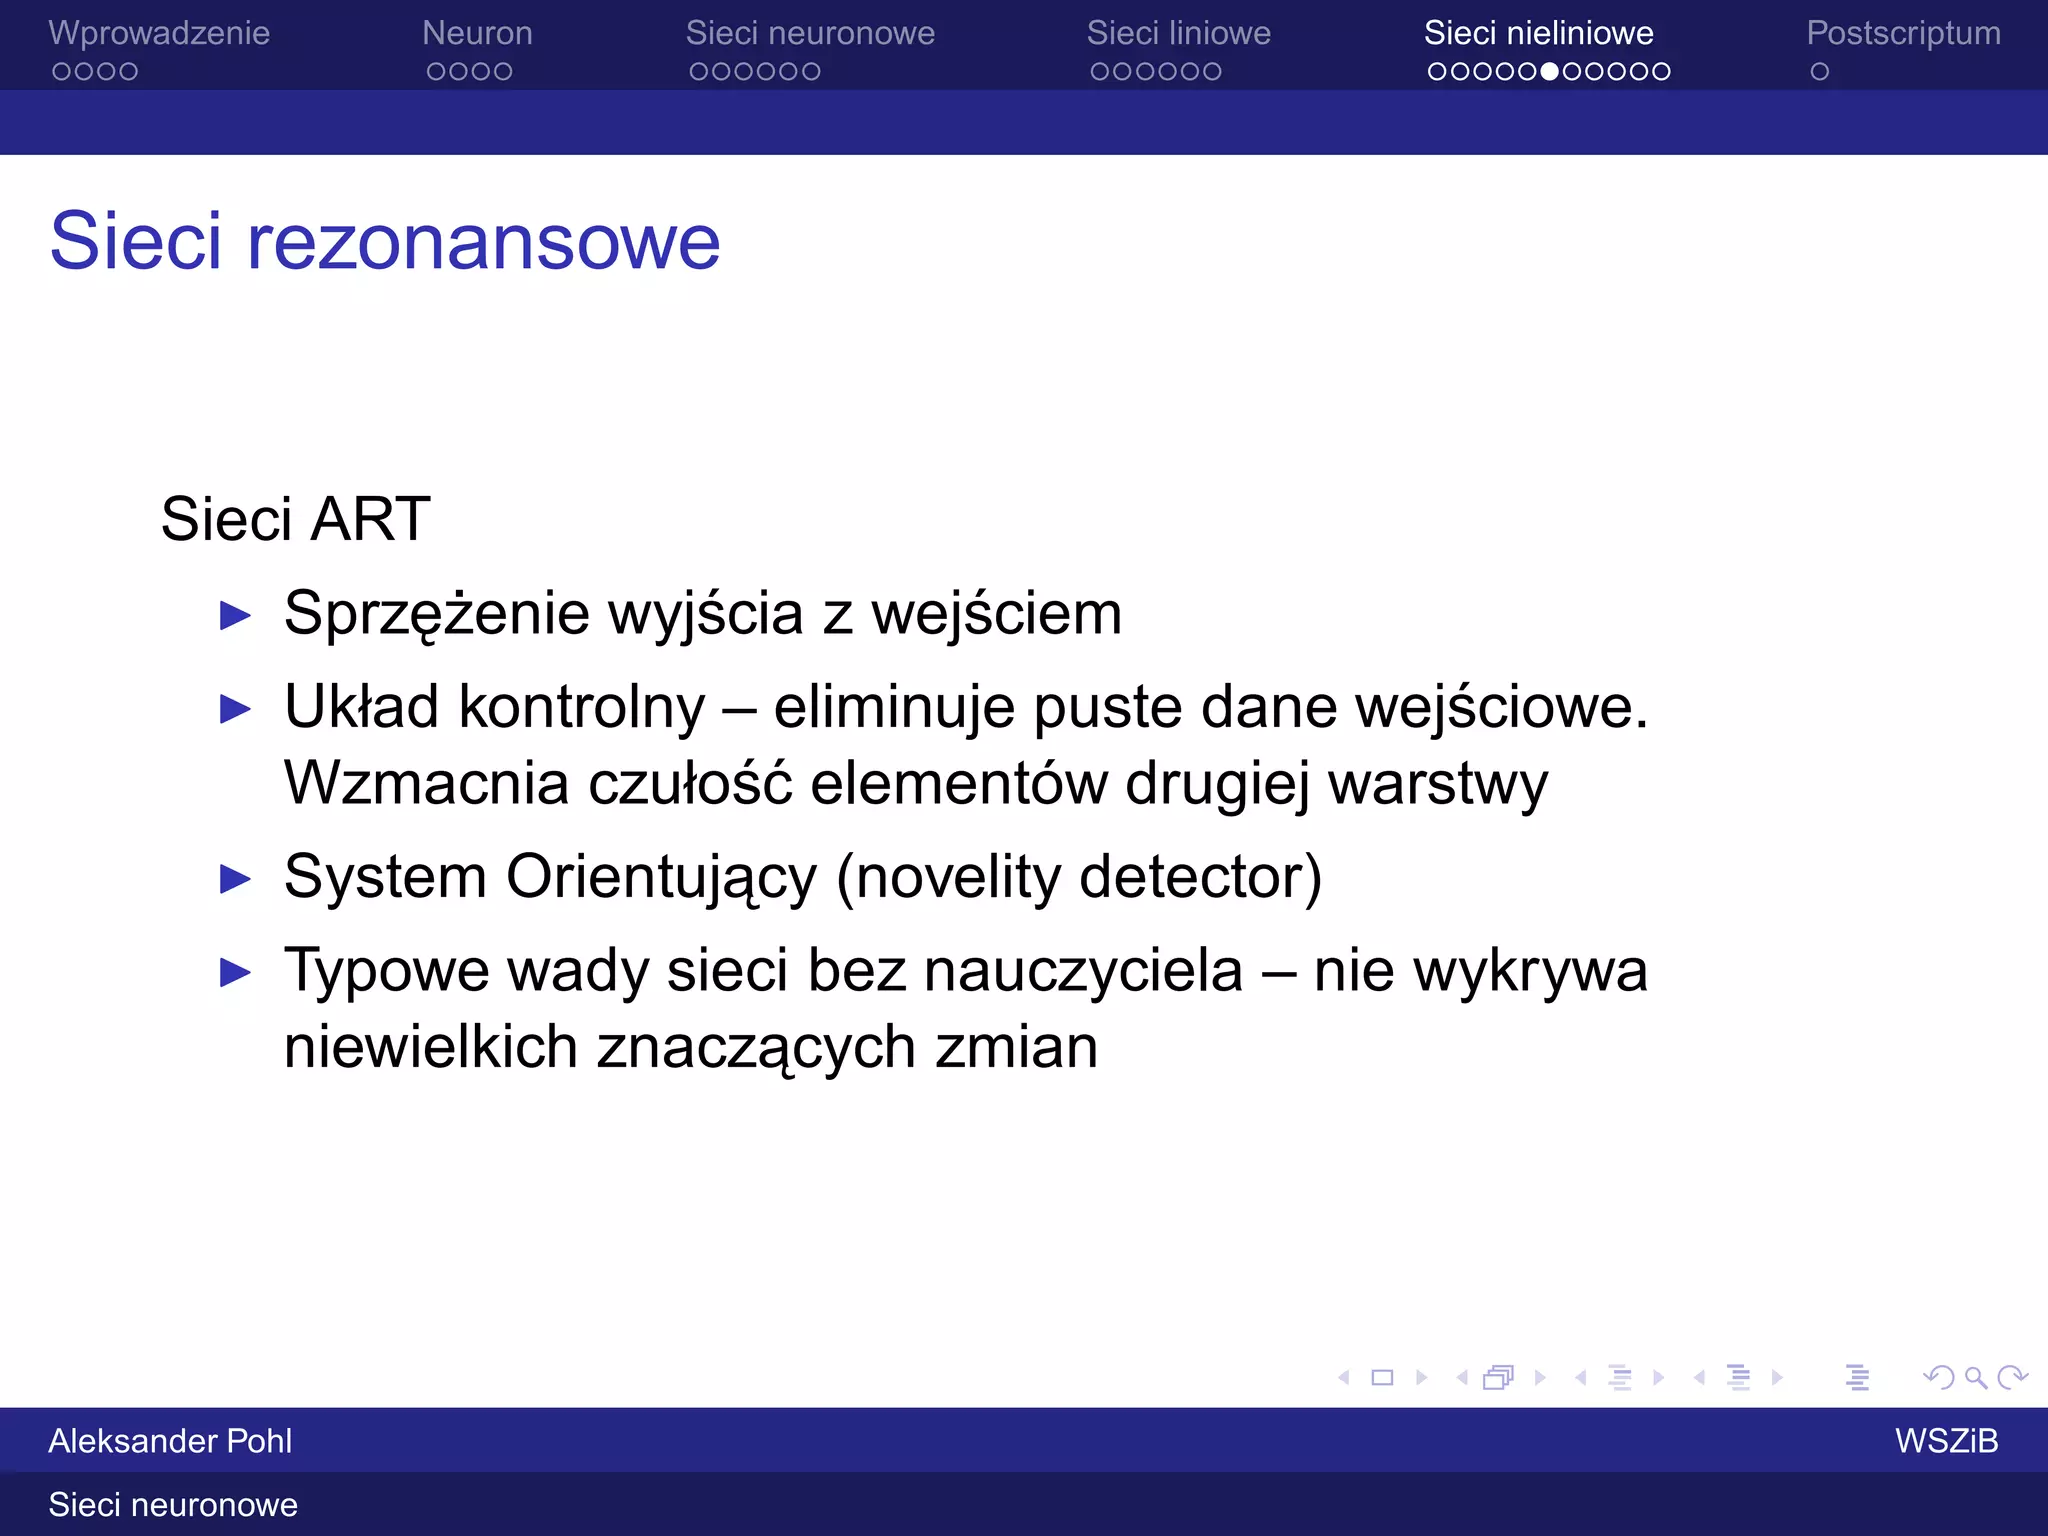The image size is (2048, 1536).
Task: Click Sieci neuronowe title in bottom footer
Action: point(173,1505)
